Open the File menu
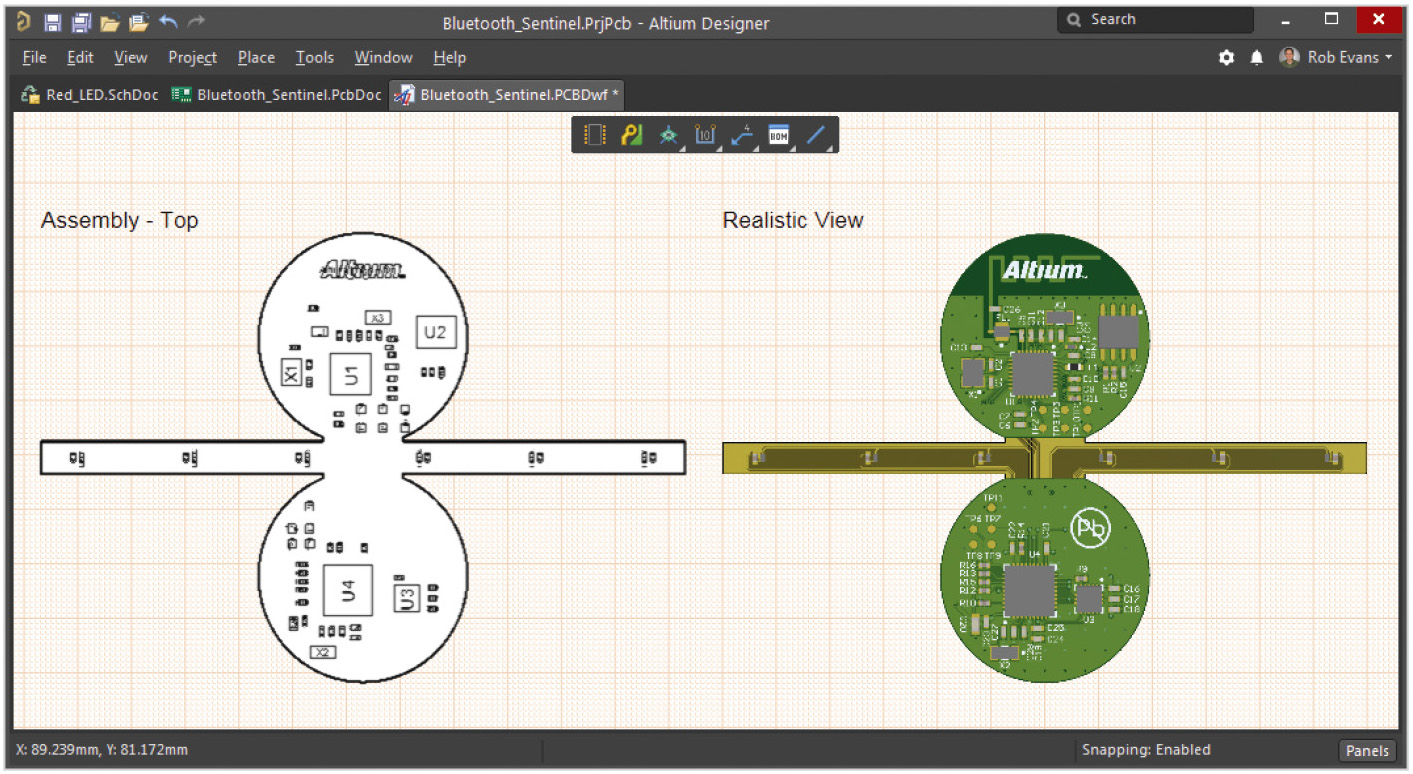Screen dimensions: 1413x774 coord(34,58)
